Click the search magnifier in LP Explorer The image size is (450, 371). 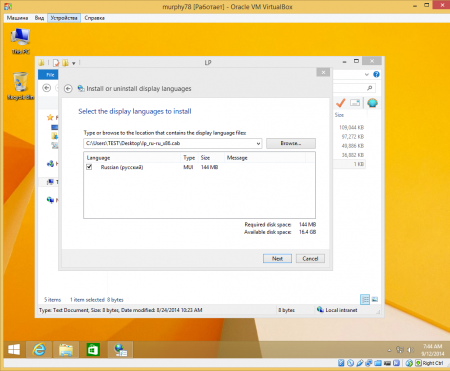(370, 88)
